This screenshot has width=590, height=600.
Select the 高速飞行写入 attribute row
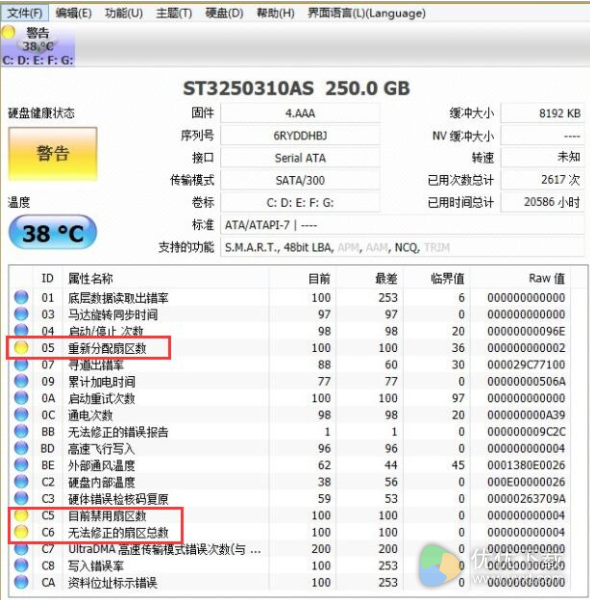pos(289,448)
